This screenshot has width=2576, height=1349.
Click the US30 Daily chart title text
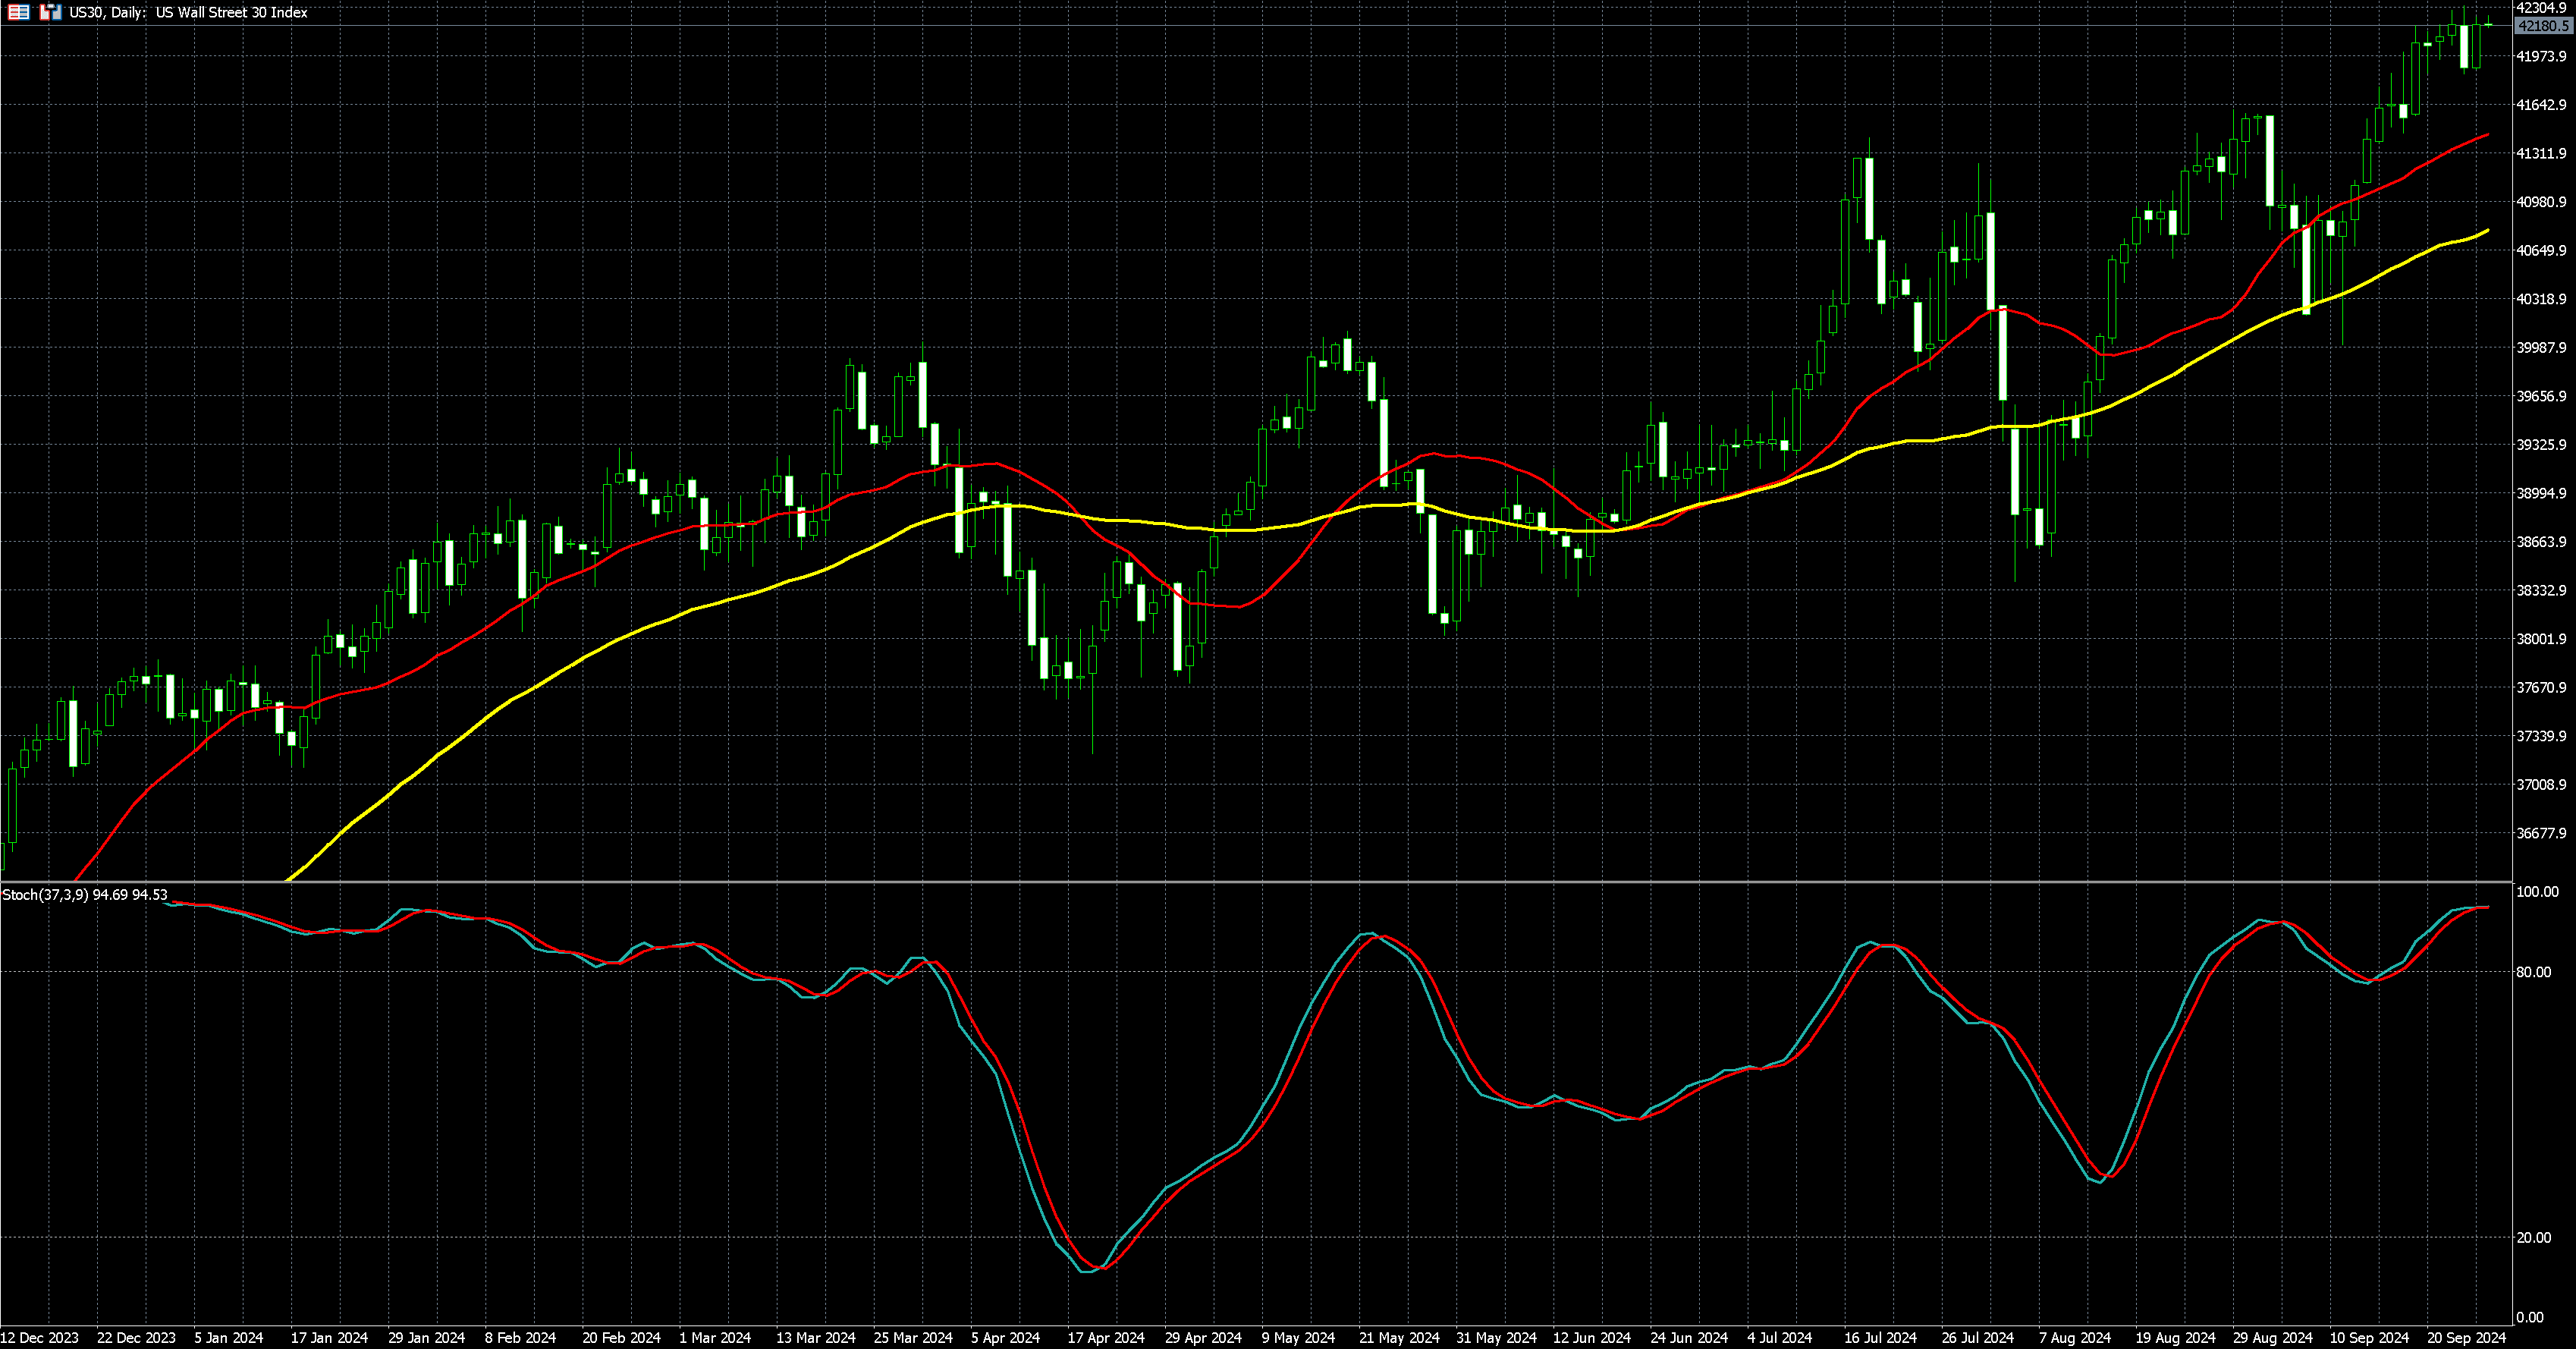tap(188, 12)
